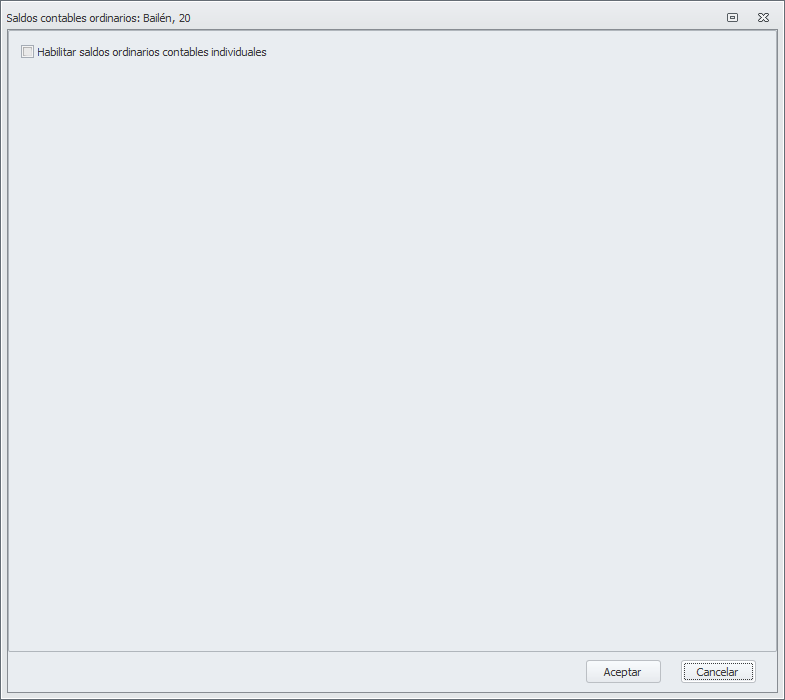
Task: Hit the focused Cancelar button
Action: click(718, 671)
